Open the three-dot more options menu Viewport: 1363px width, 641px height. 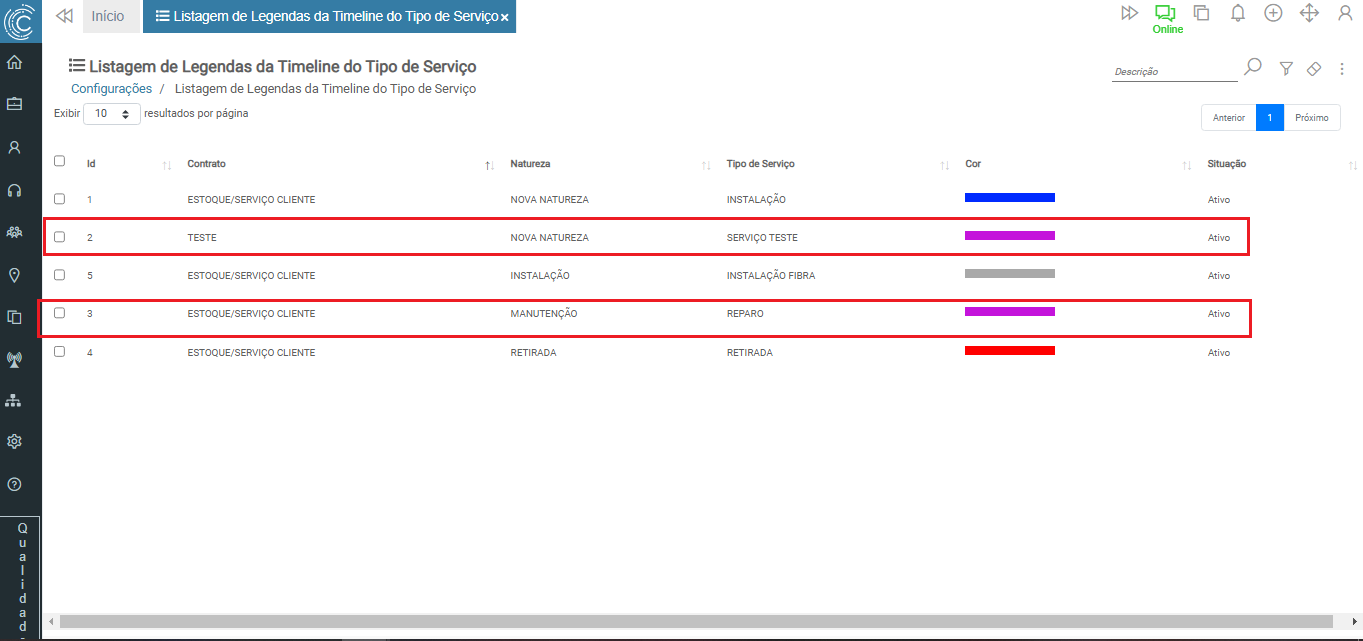pyautogui.click(x=1342, y=69)
